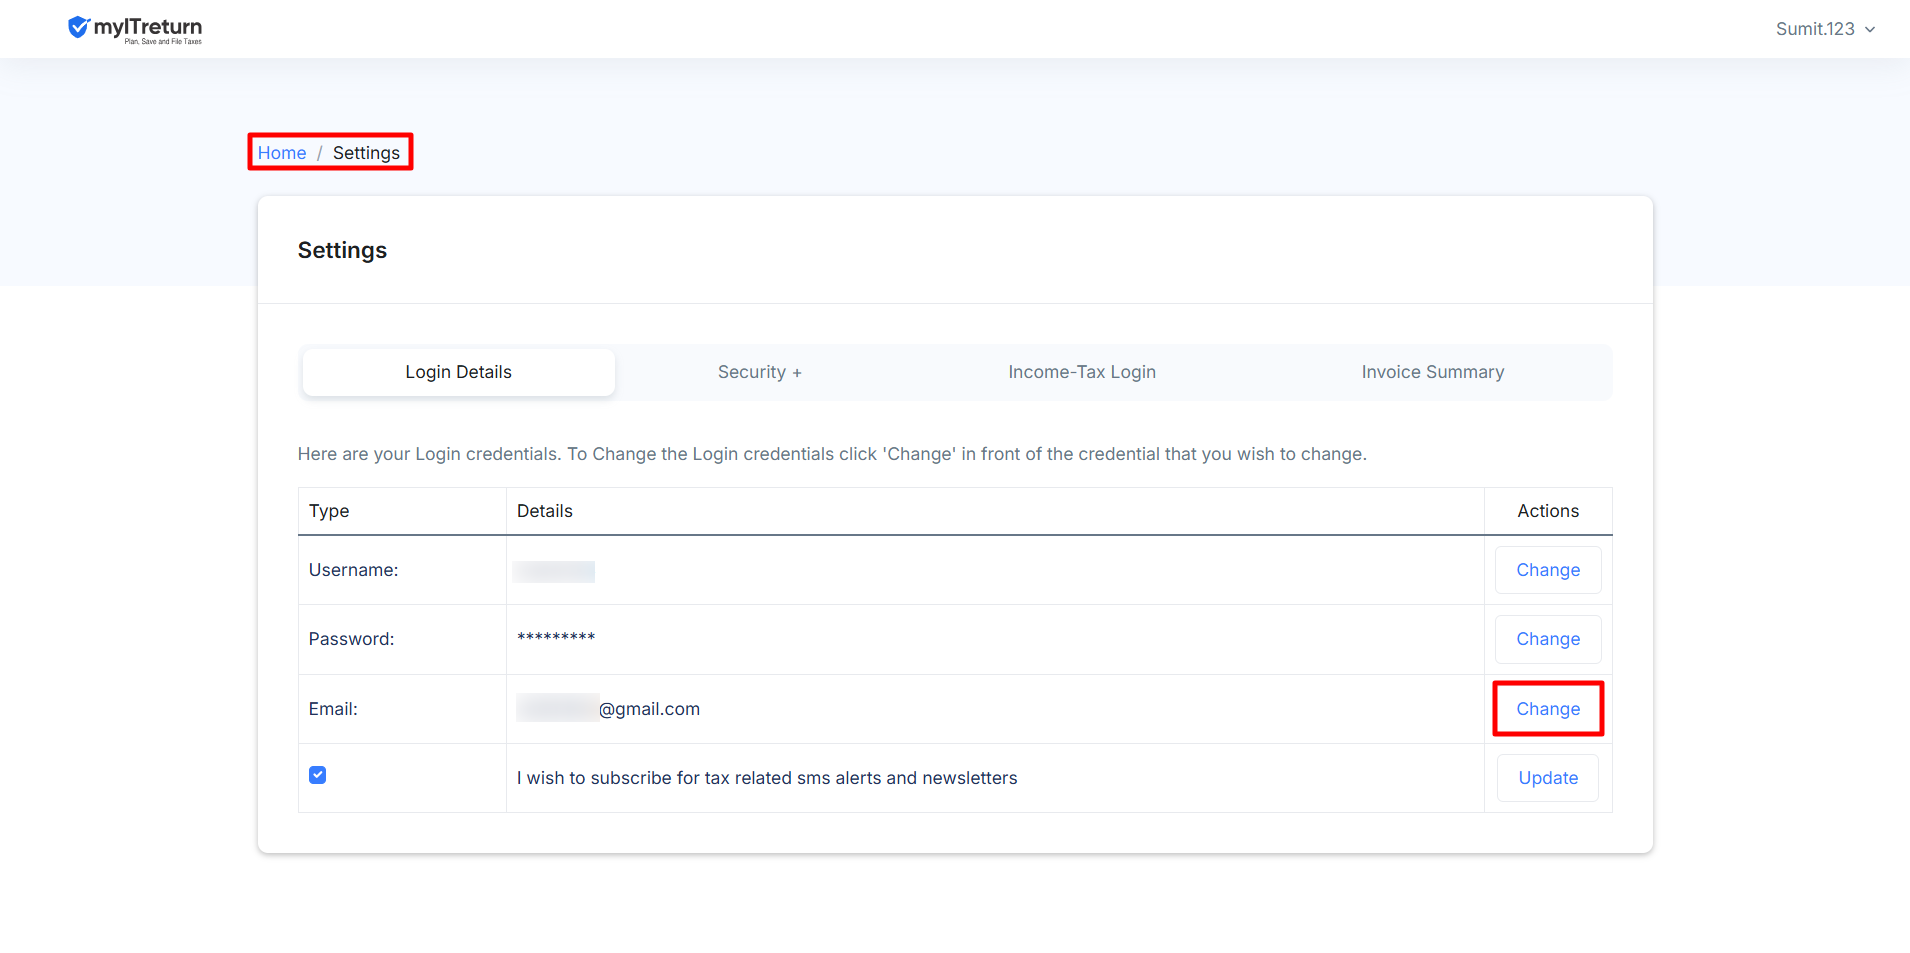Click Change for the Username row
This screenshot has height=953, width=1910.
pos(1548,570)
